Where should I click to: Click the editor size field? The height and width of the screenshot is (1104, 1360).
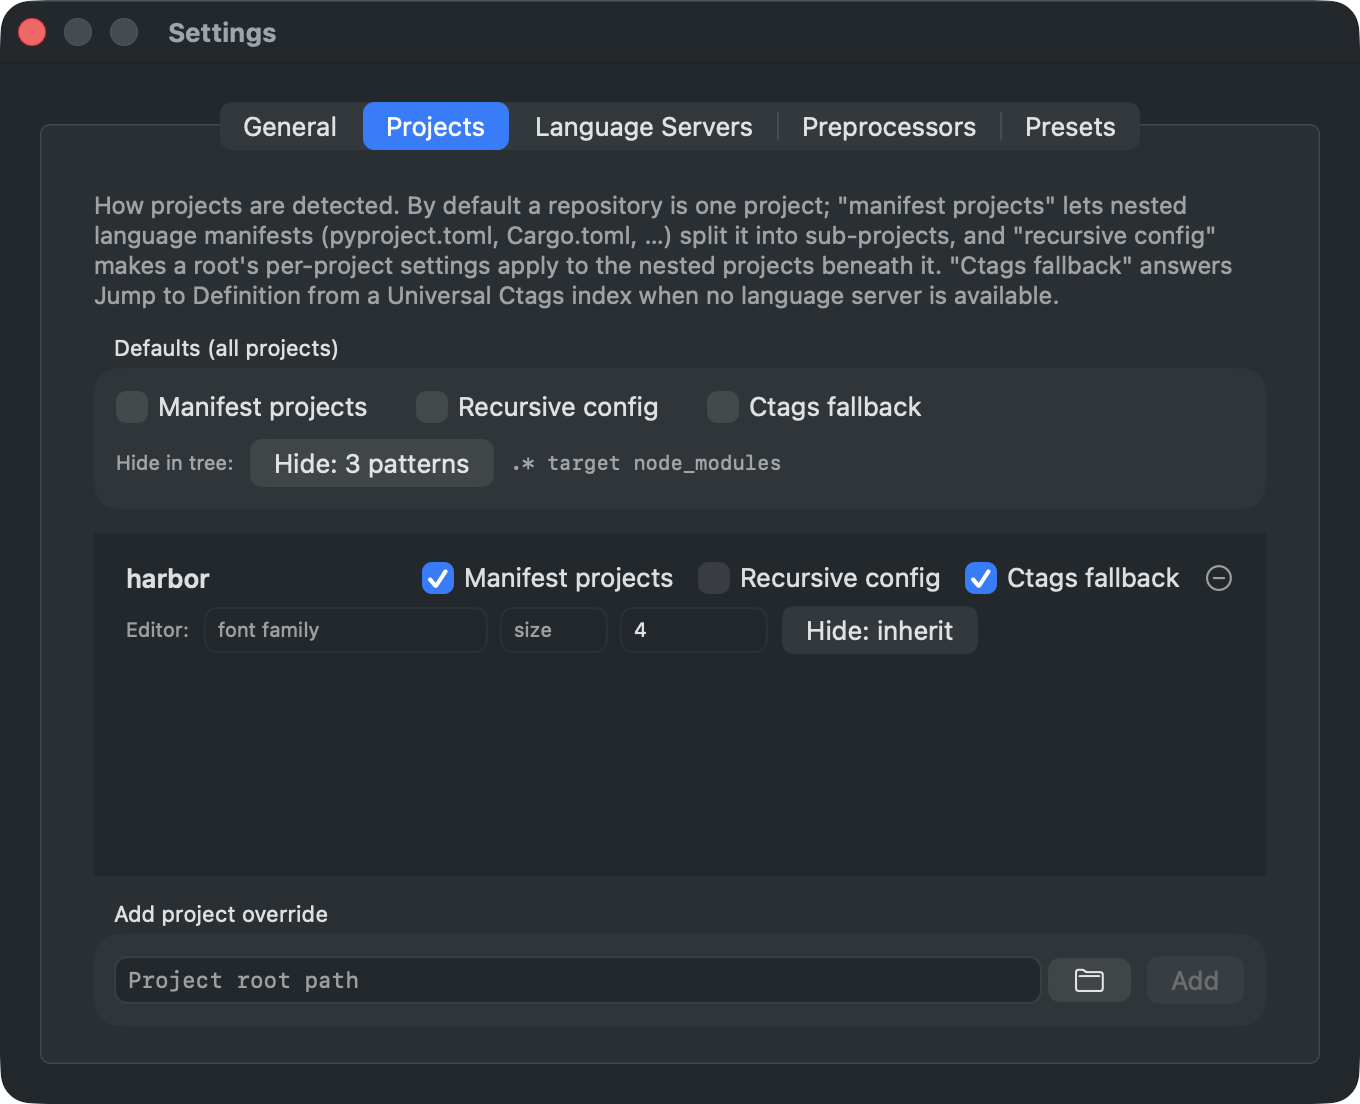554,630
